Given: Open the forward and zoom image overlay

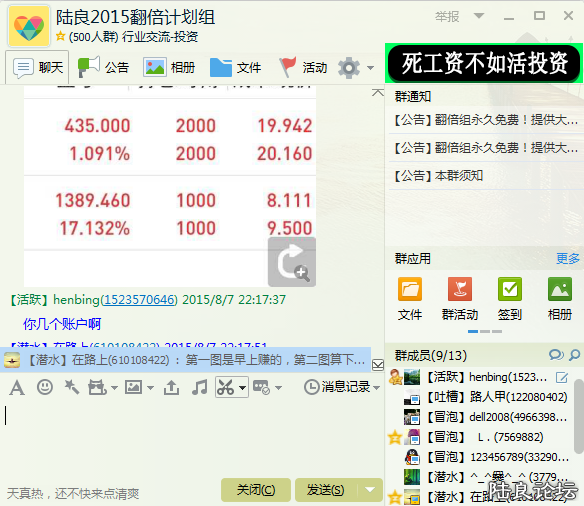Looking at the screenshot, I should point(292,262).
